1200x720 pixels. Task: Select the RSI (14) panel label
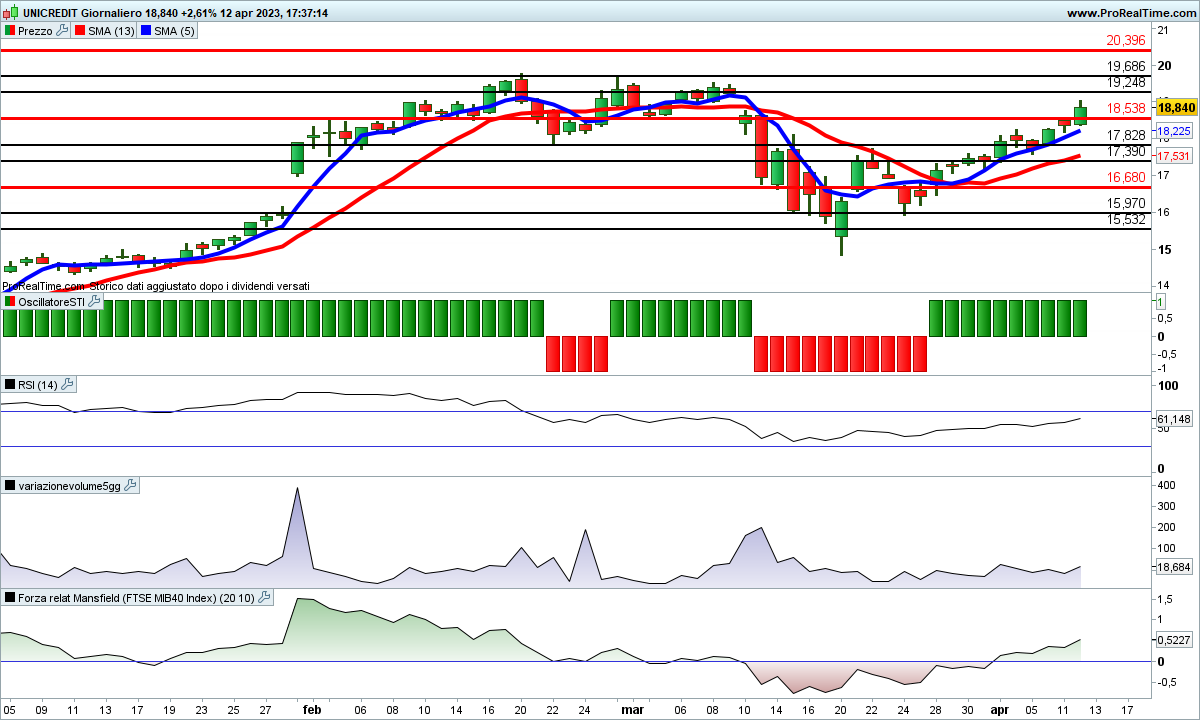[x=38, y=384]
